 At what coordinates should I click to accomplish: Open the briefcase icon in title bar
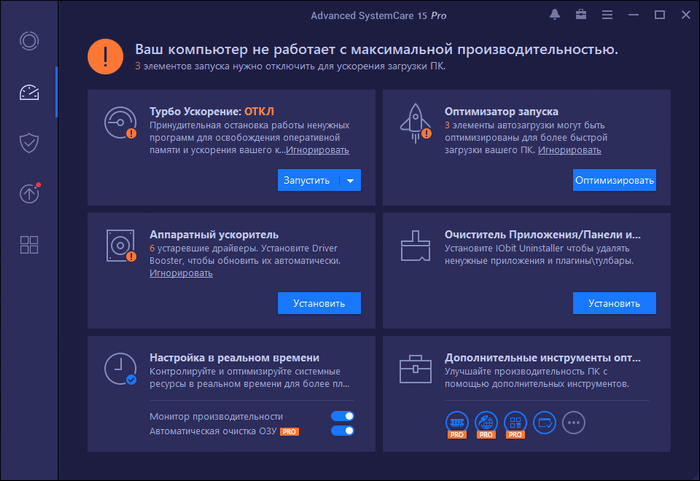pyautogui.click(x=581, y=15)
